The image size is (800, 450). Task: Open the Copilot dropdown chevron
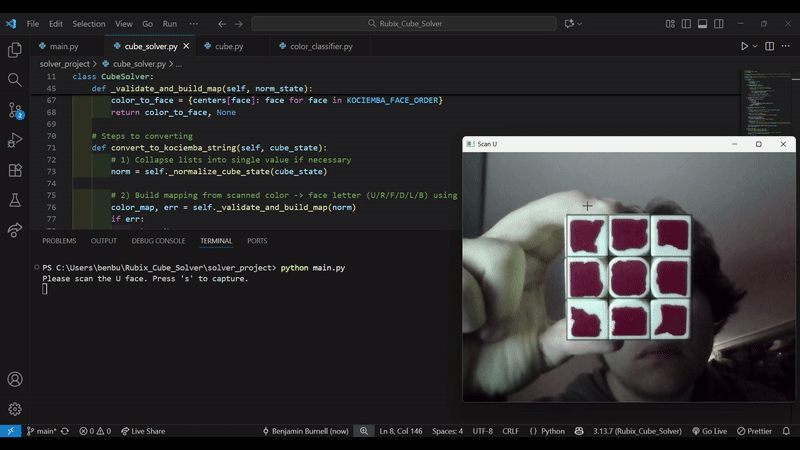580,23
